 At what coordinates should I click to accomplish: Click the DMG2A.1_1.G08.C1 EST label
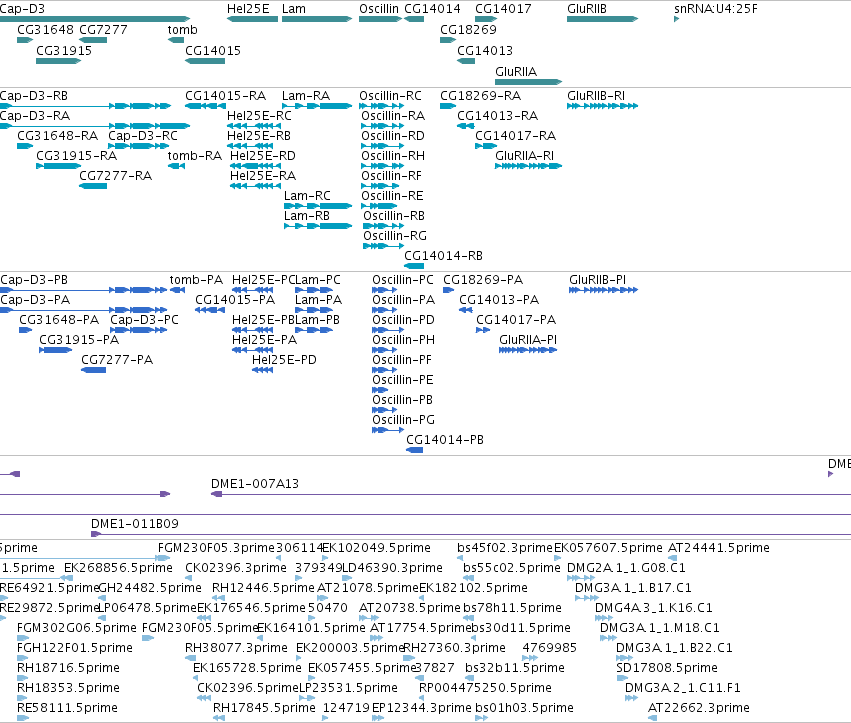[626, 568]
